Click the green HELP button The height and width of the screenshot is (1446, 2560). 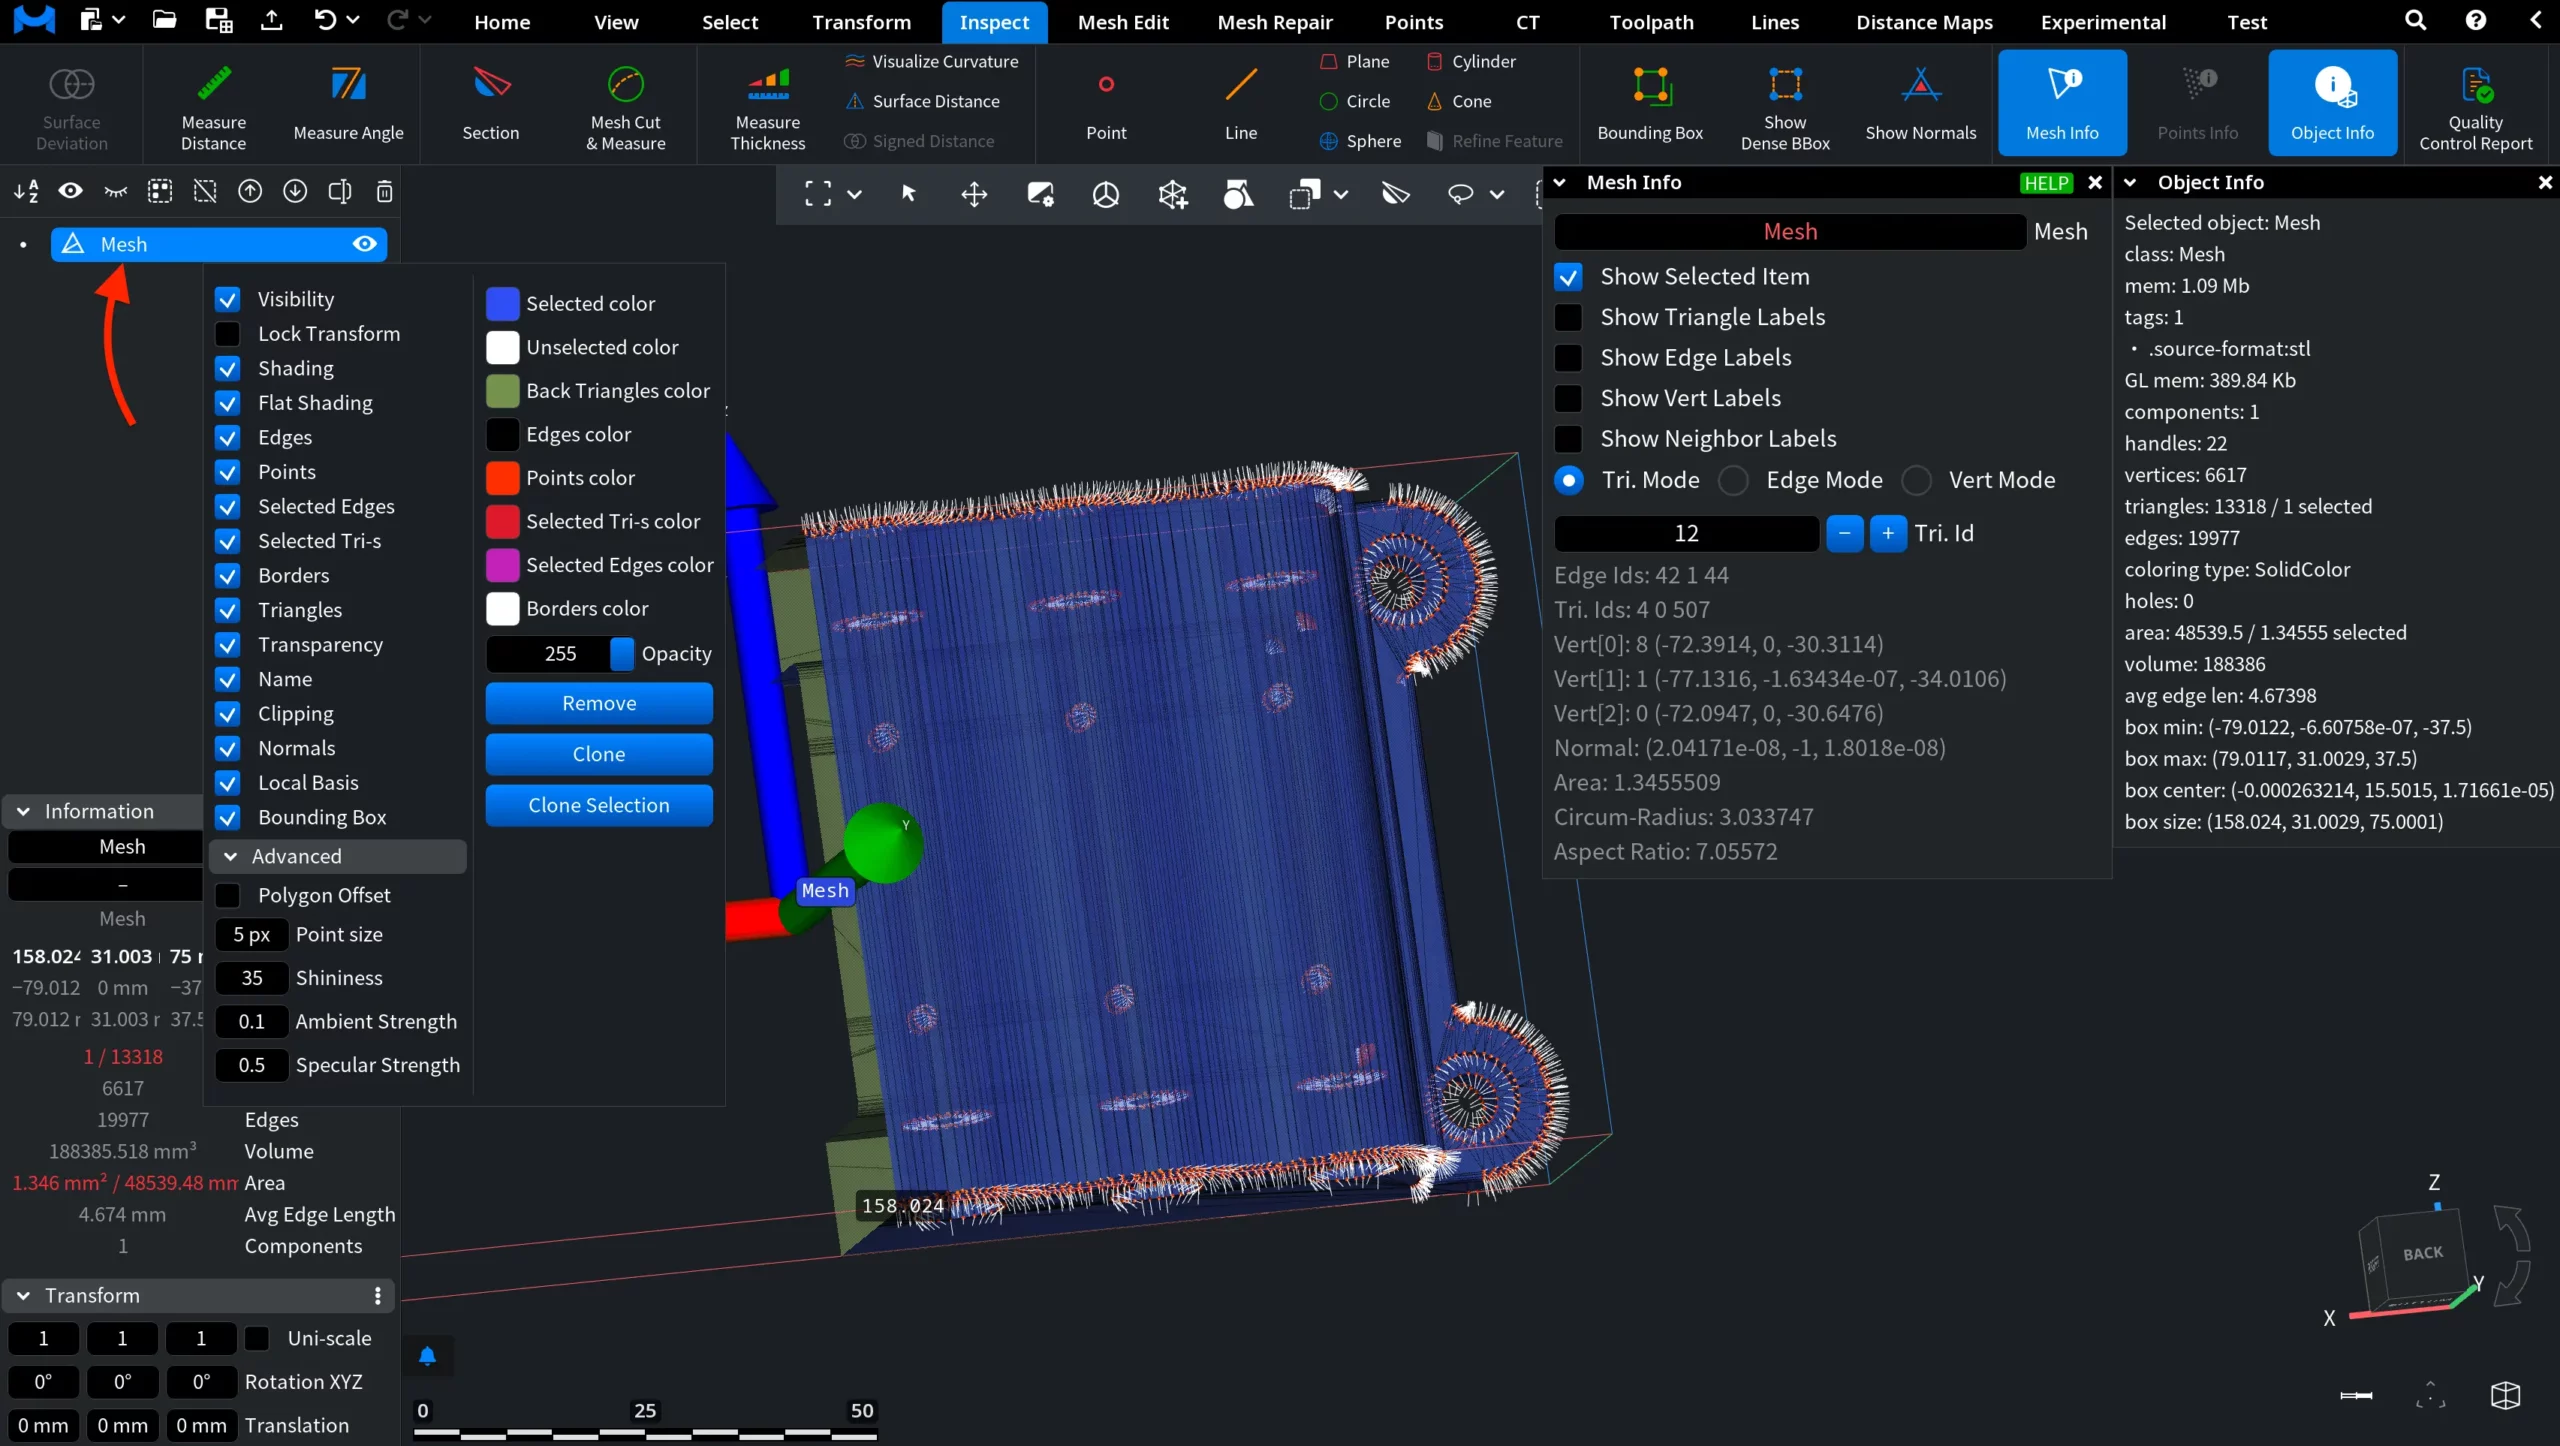[2046, 183]
